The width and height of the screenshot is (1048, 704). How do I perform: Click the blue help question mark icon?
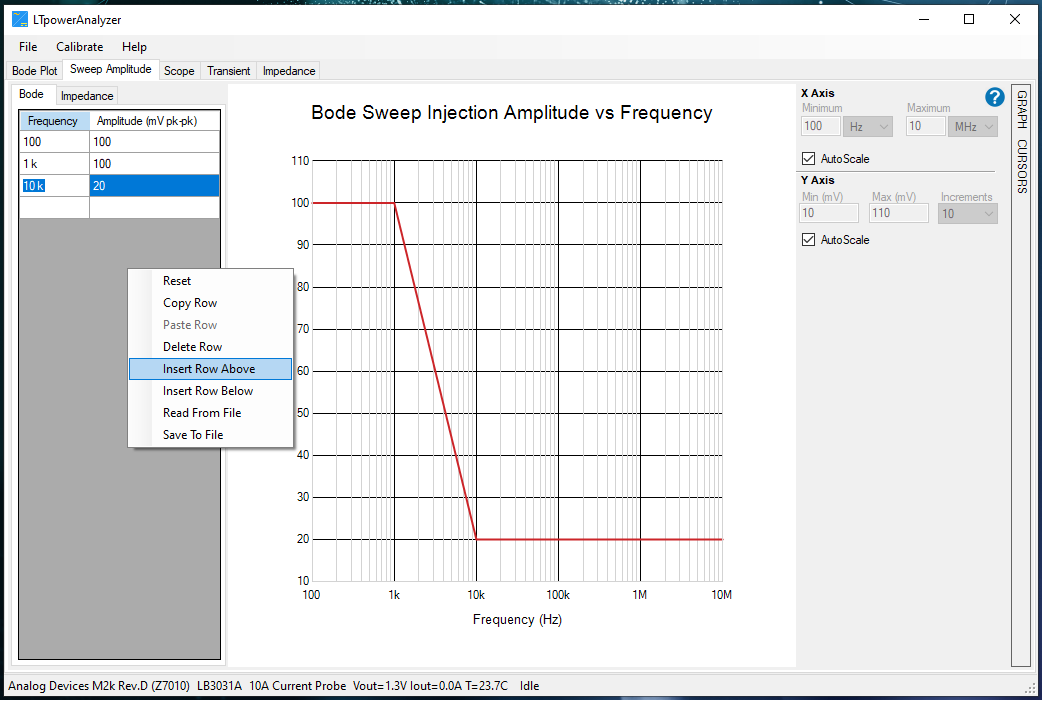(994, 97)
